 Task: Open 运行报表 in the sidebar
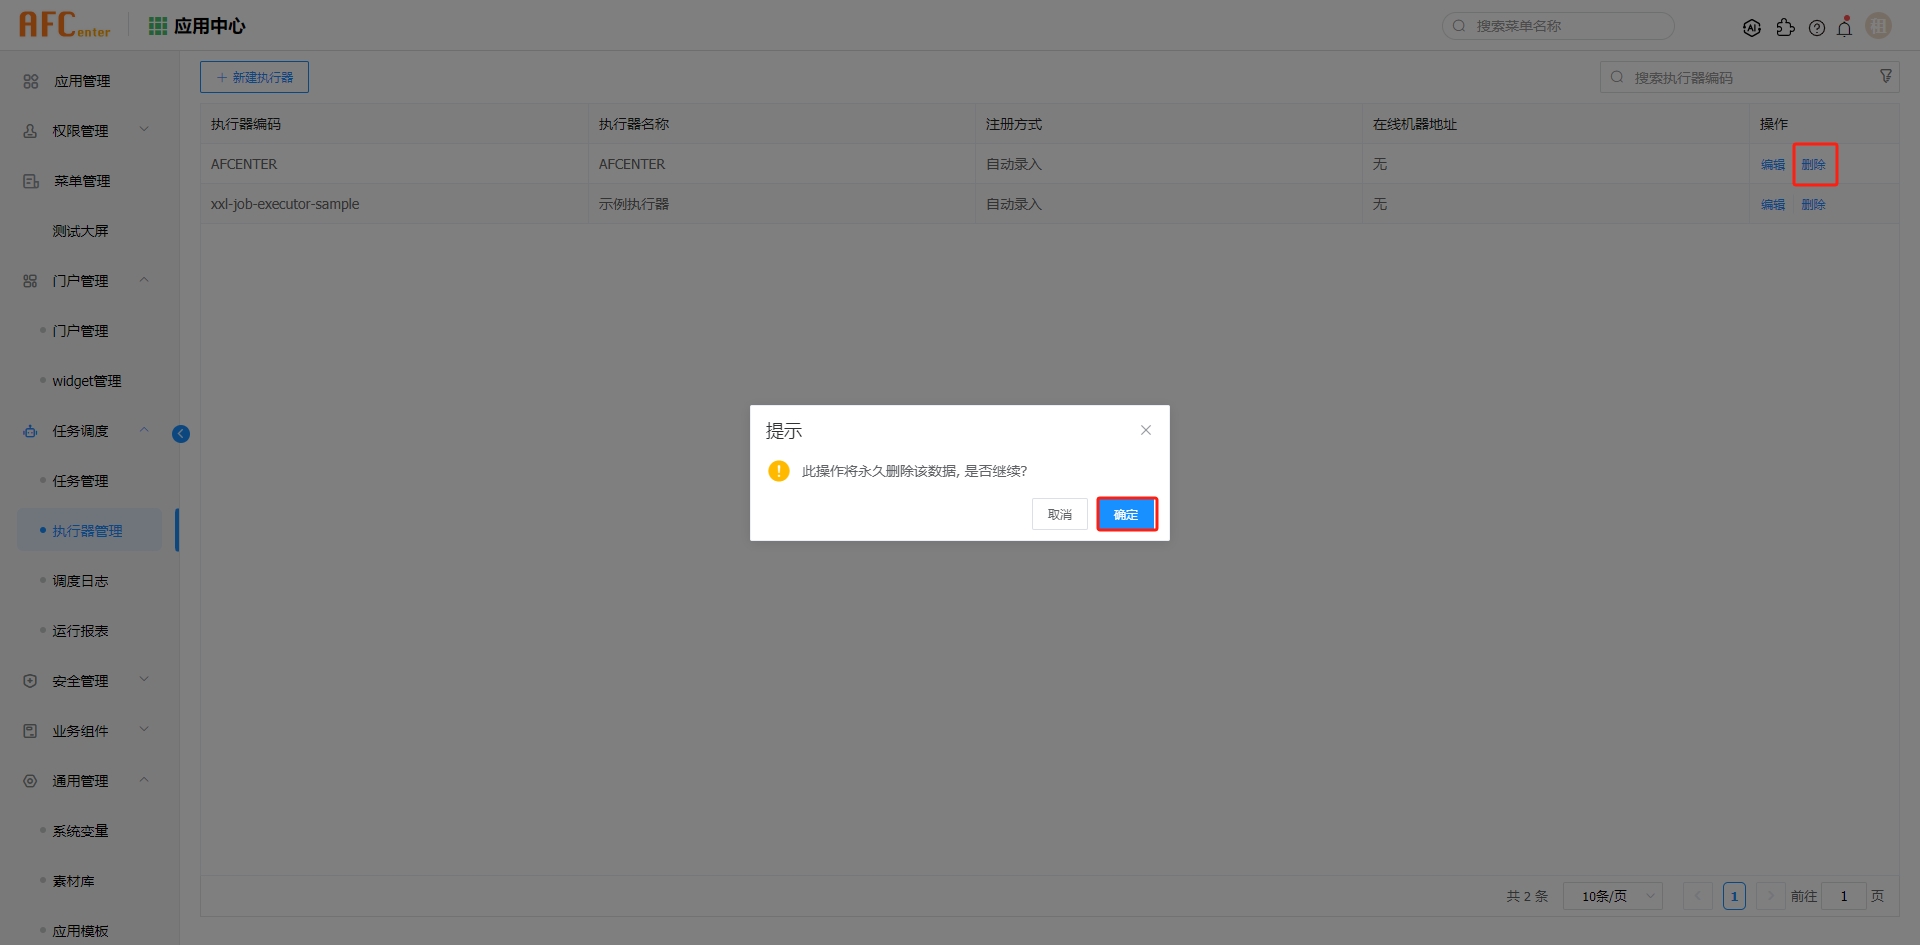(x=81, y=631)
